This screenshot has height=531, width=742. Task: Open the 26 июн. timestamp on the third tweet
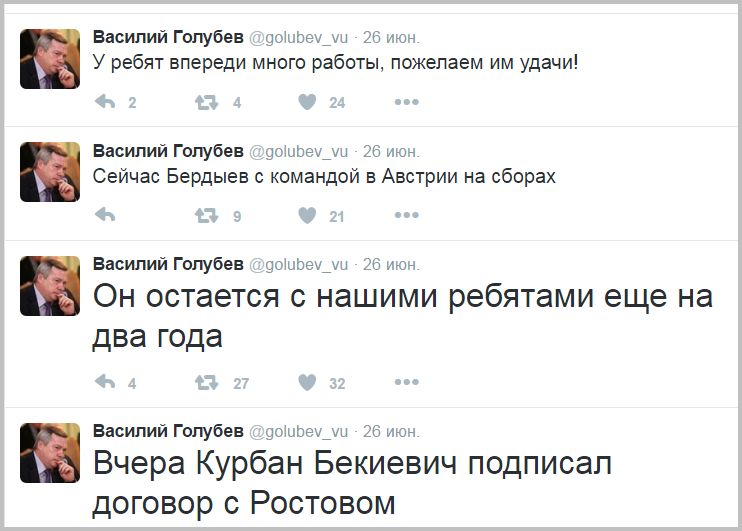tap(391, 264)
